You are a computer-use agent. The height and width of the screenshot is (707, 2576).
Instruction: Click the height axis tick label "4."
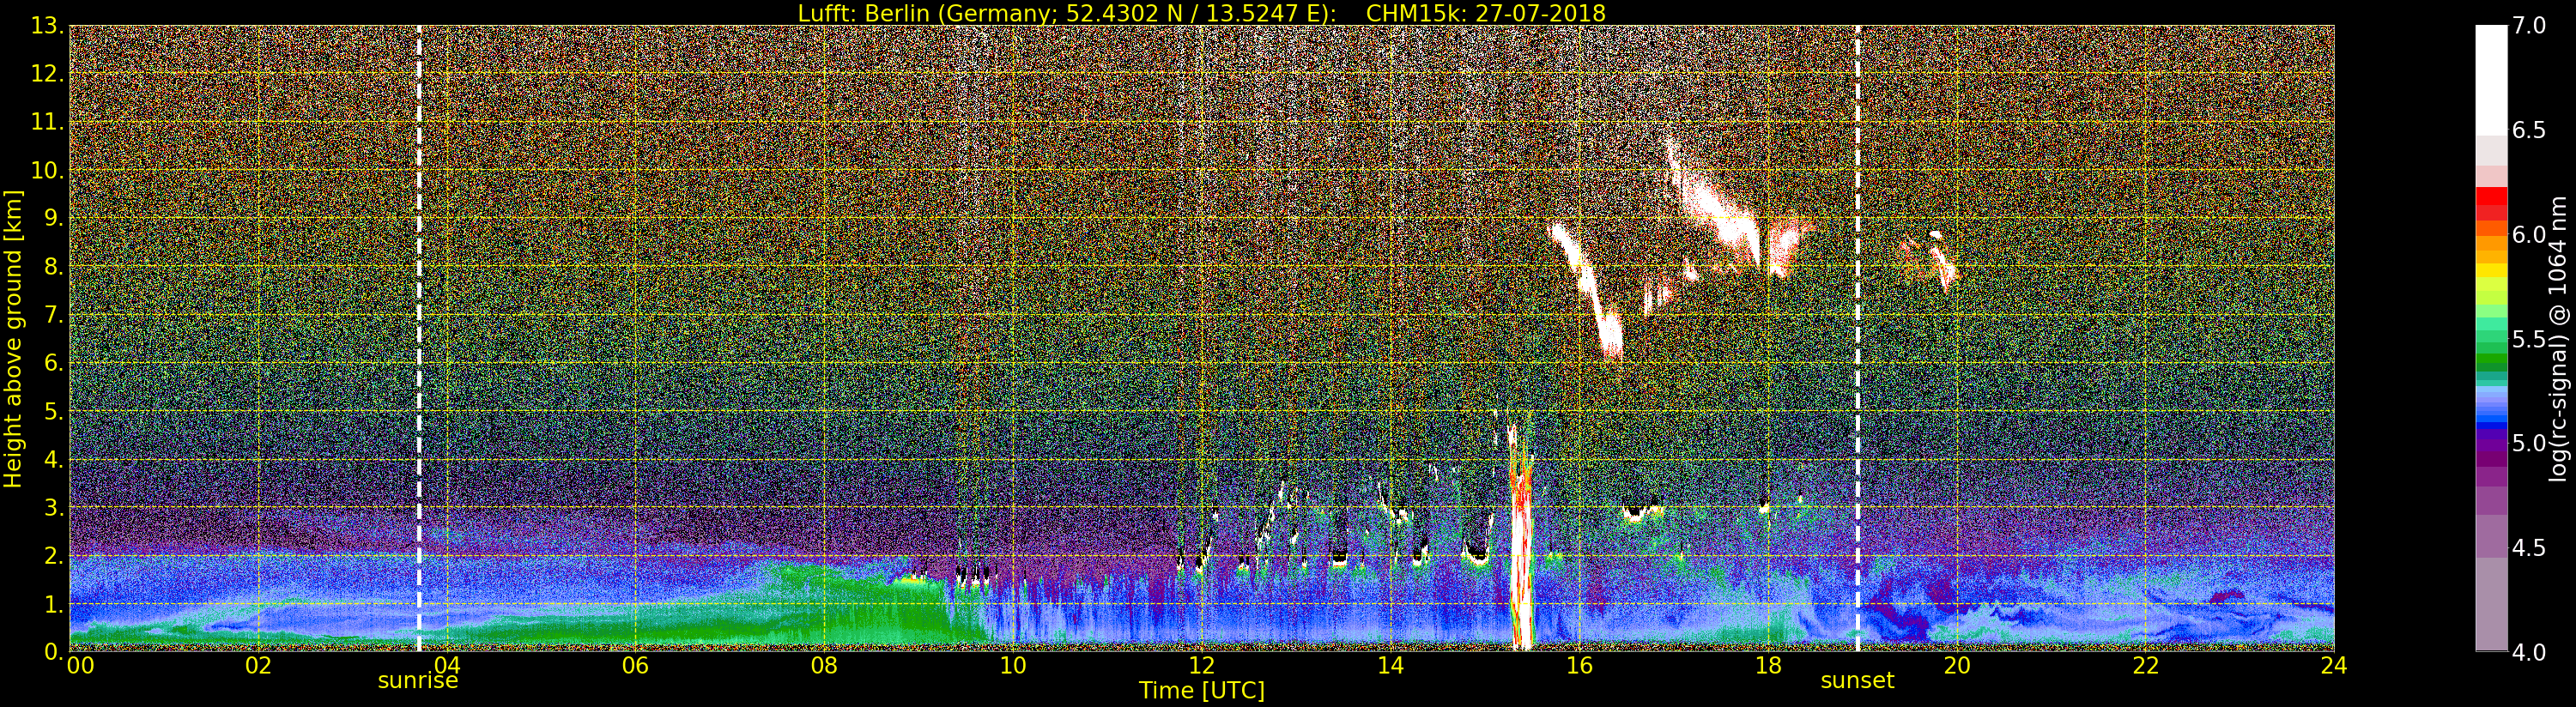(54, 459)
